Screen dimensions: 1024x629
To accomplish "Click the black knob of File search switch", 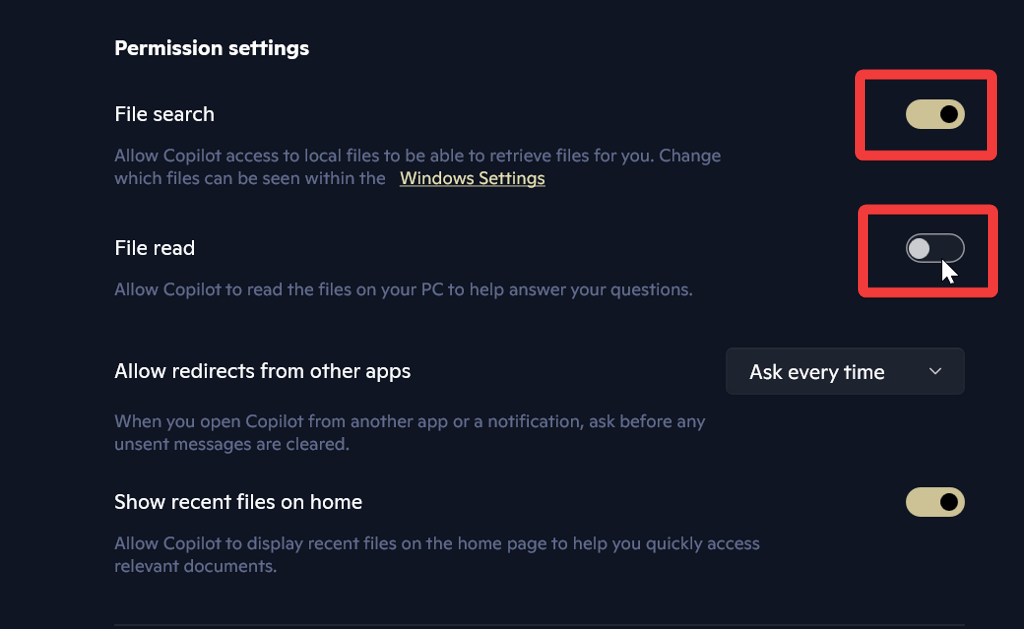I will (x=950, y=114).
